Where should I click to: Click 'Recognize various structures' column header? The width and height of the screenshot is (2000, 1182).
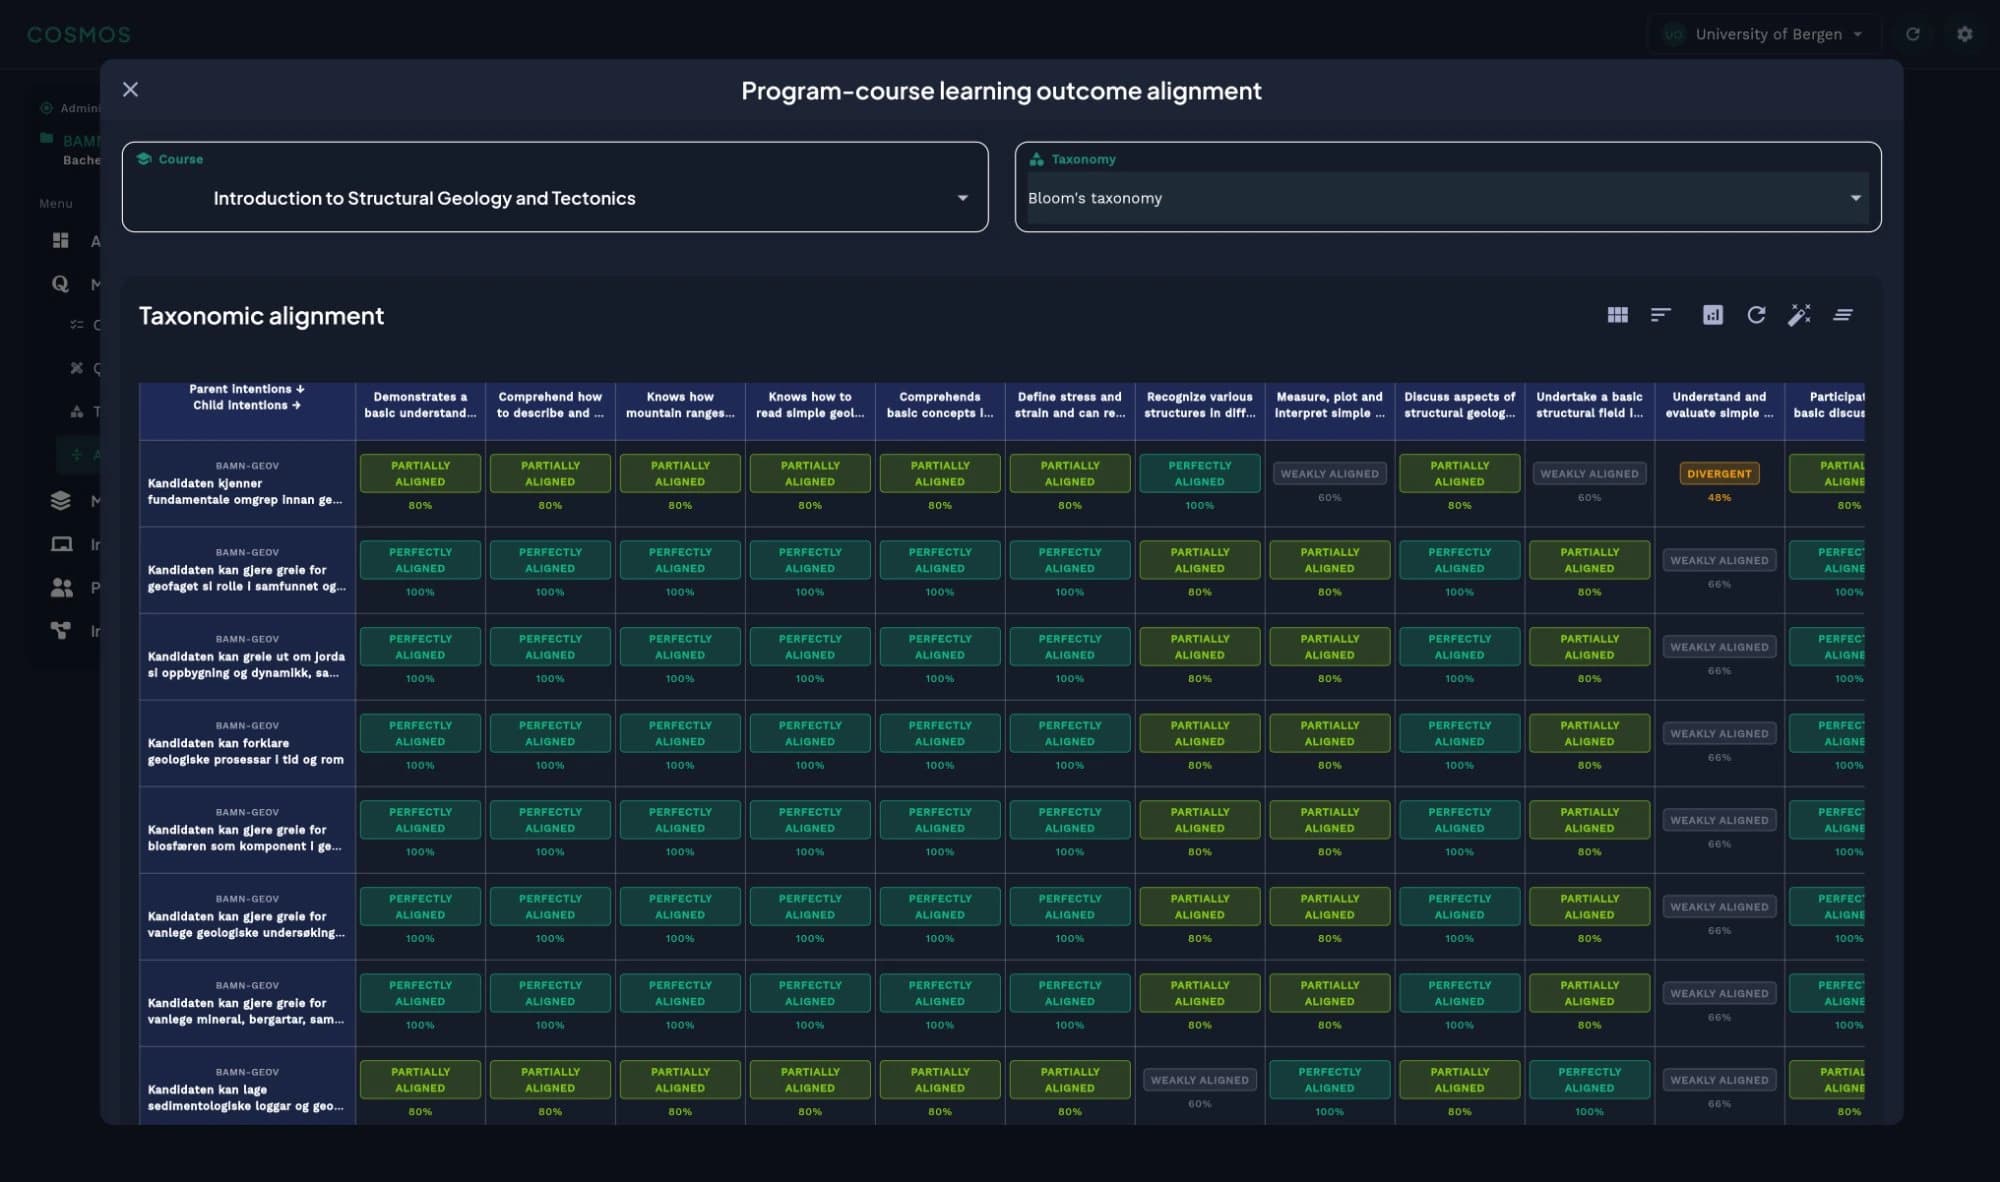[1199, 405]
